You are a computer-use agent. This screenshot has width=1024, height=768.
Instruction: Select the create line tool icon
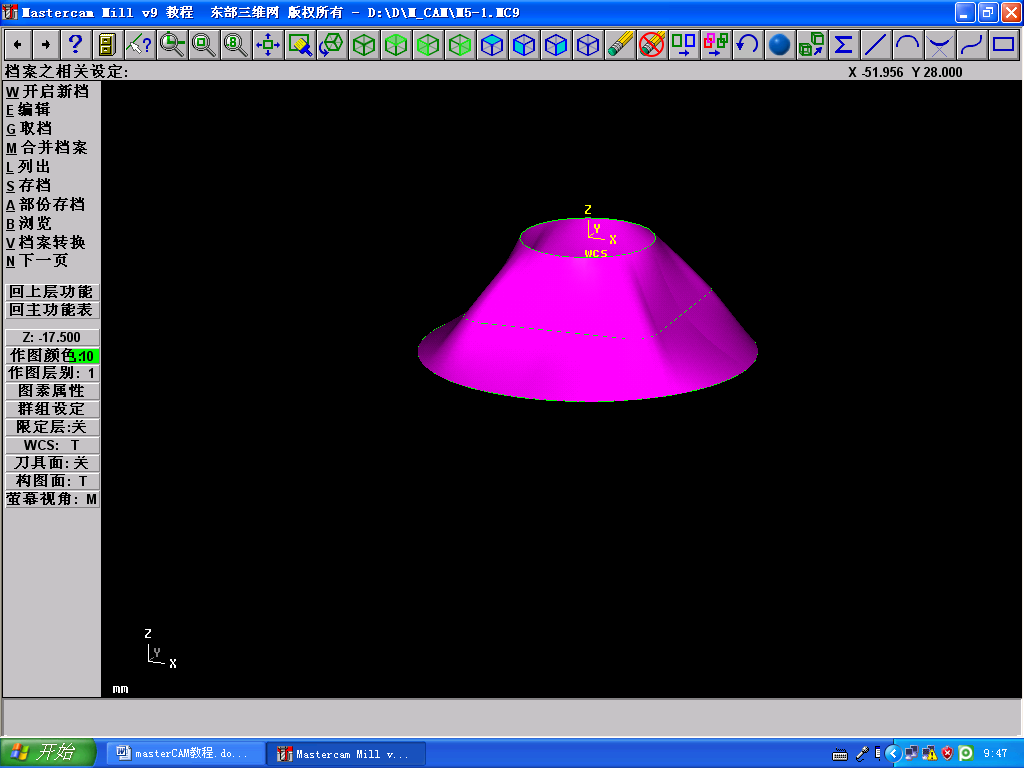875,44
